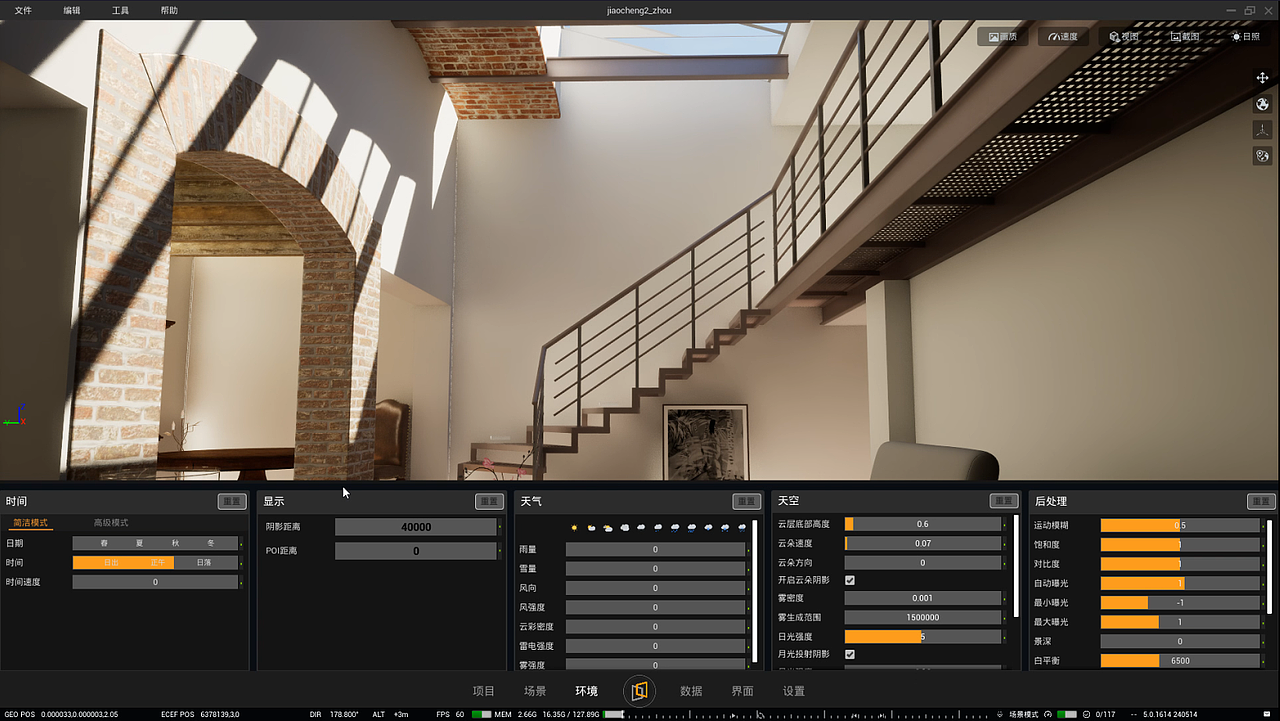Open the 工具 menu

coord(120,10)
